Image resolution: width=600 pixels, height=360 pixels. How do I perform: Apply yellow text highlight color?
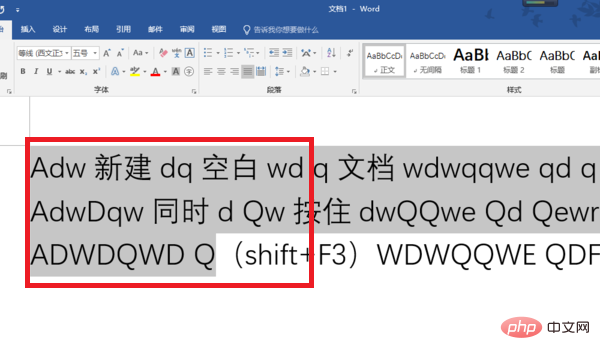(x=135, y=71)
